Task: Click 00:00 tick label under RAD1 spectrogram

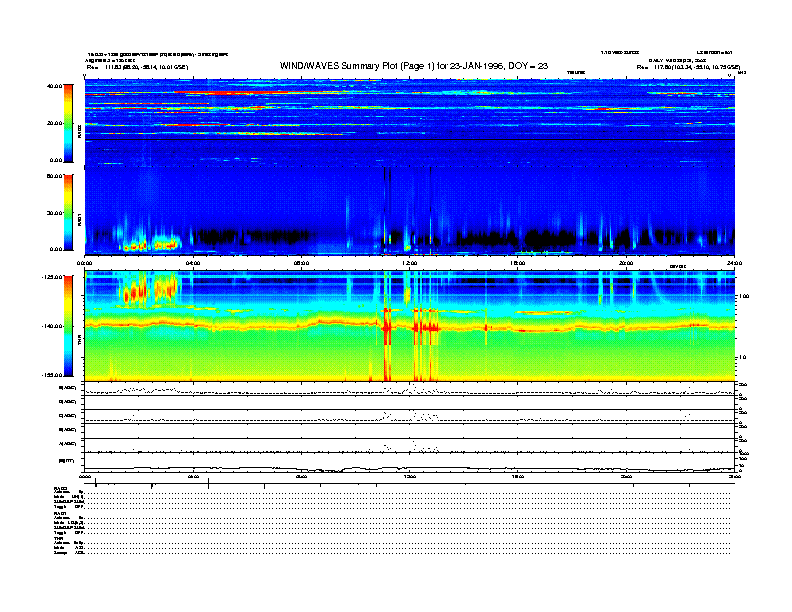Action: (85, 263)
